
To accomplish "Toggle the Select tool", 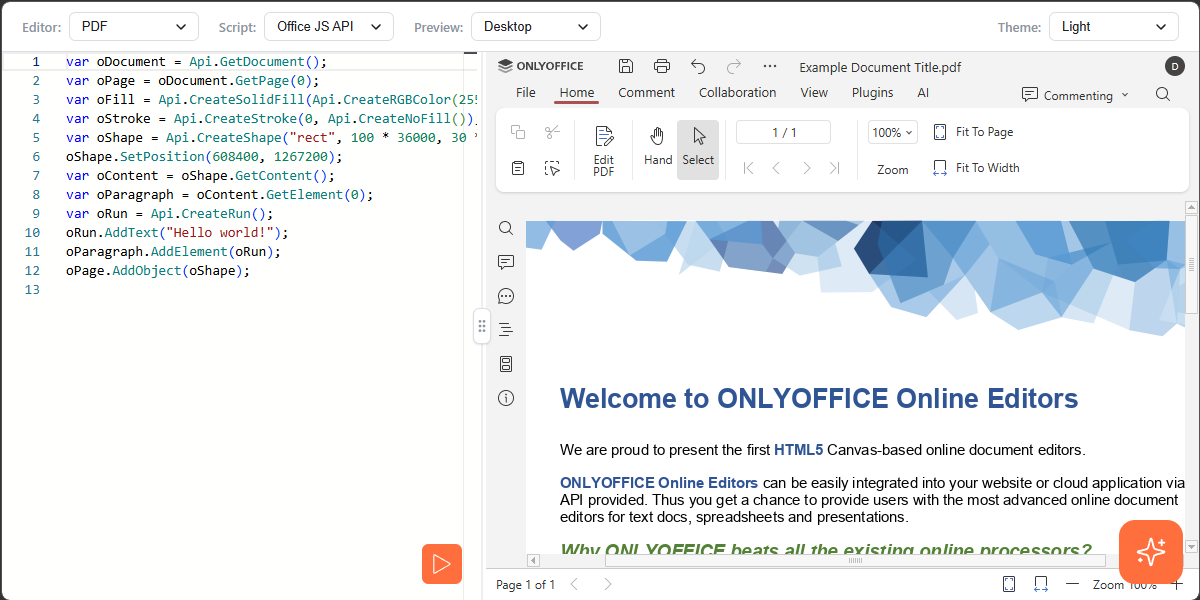I will tap(698, 148).
